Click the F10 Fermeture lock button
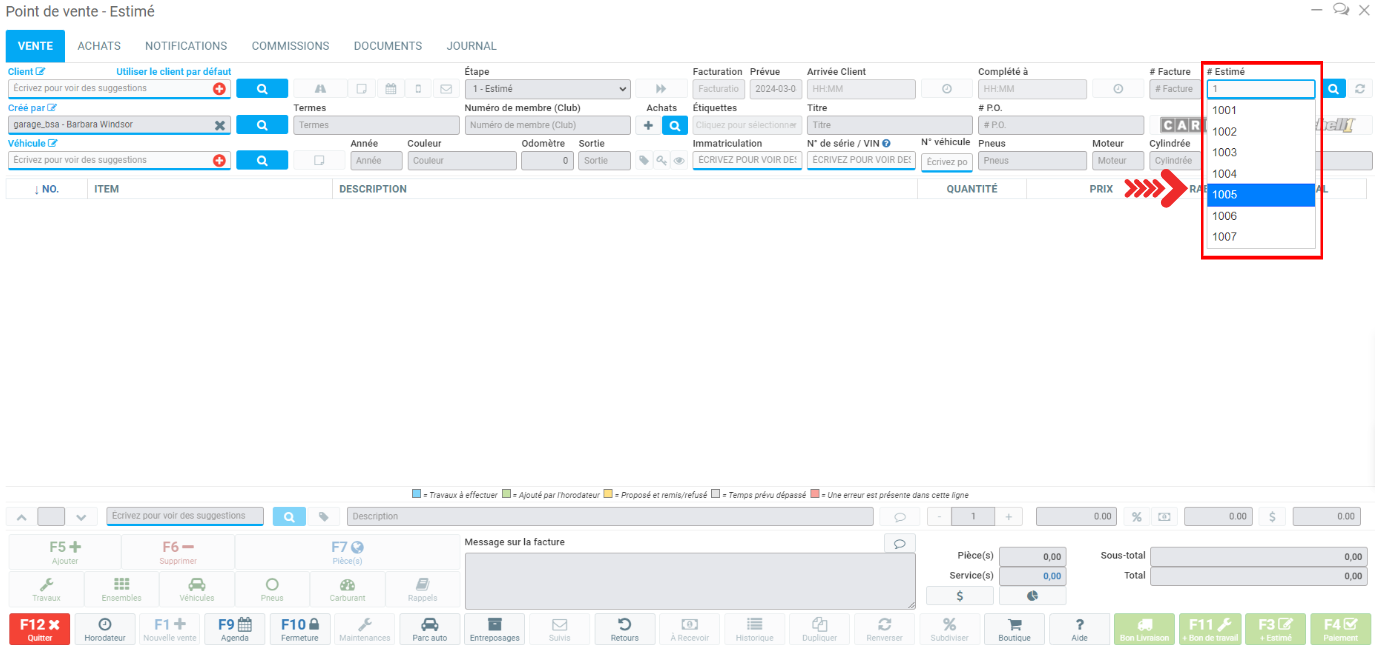The height and width of the screenshot is (651, 1375). pos(300,629)
